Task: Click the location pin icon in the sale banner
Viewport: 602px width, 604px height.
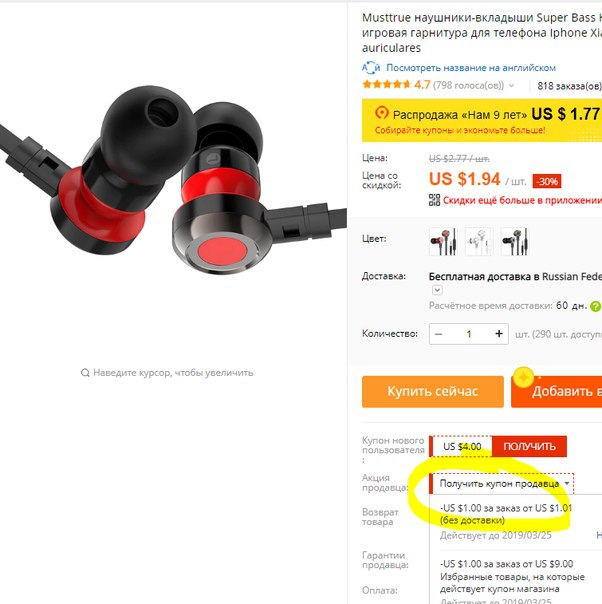Action: tap(381, 113)
